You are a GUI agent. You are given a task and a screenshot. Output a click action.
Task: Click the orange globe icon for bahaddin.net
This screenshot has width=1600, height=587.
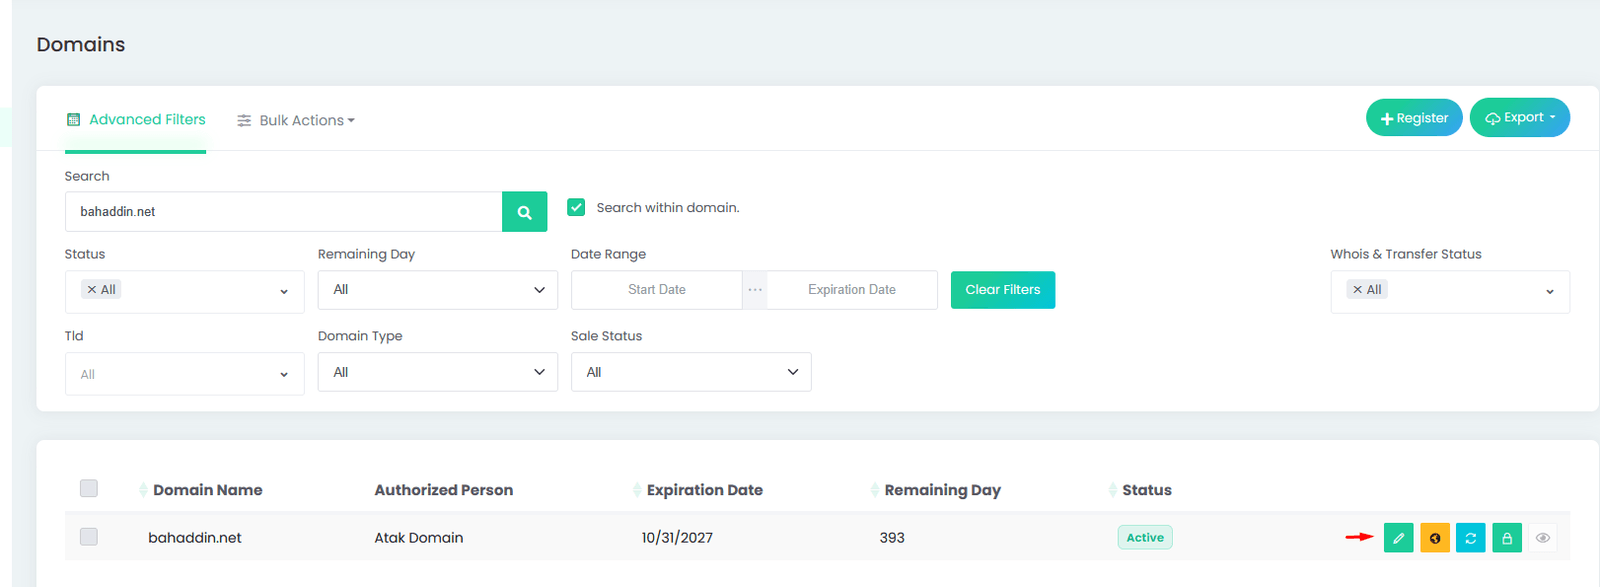pos(1435,538)
